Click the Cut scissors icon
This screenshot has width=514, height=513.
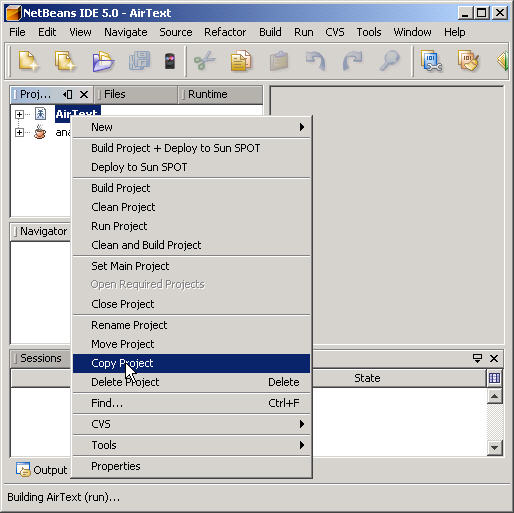pos(204,61)
